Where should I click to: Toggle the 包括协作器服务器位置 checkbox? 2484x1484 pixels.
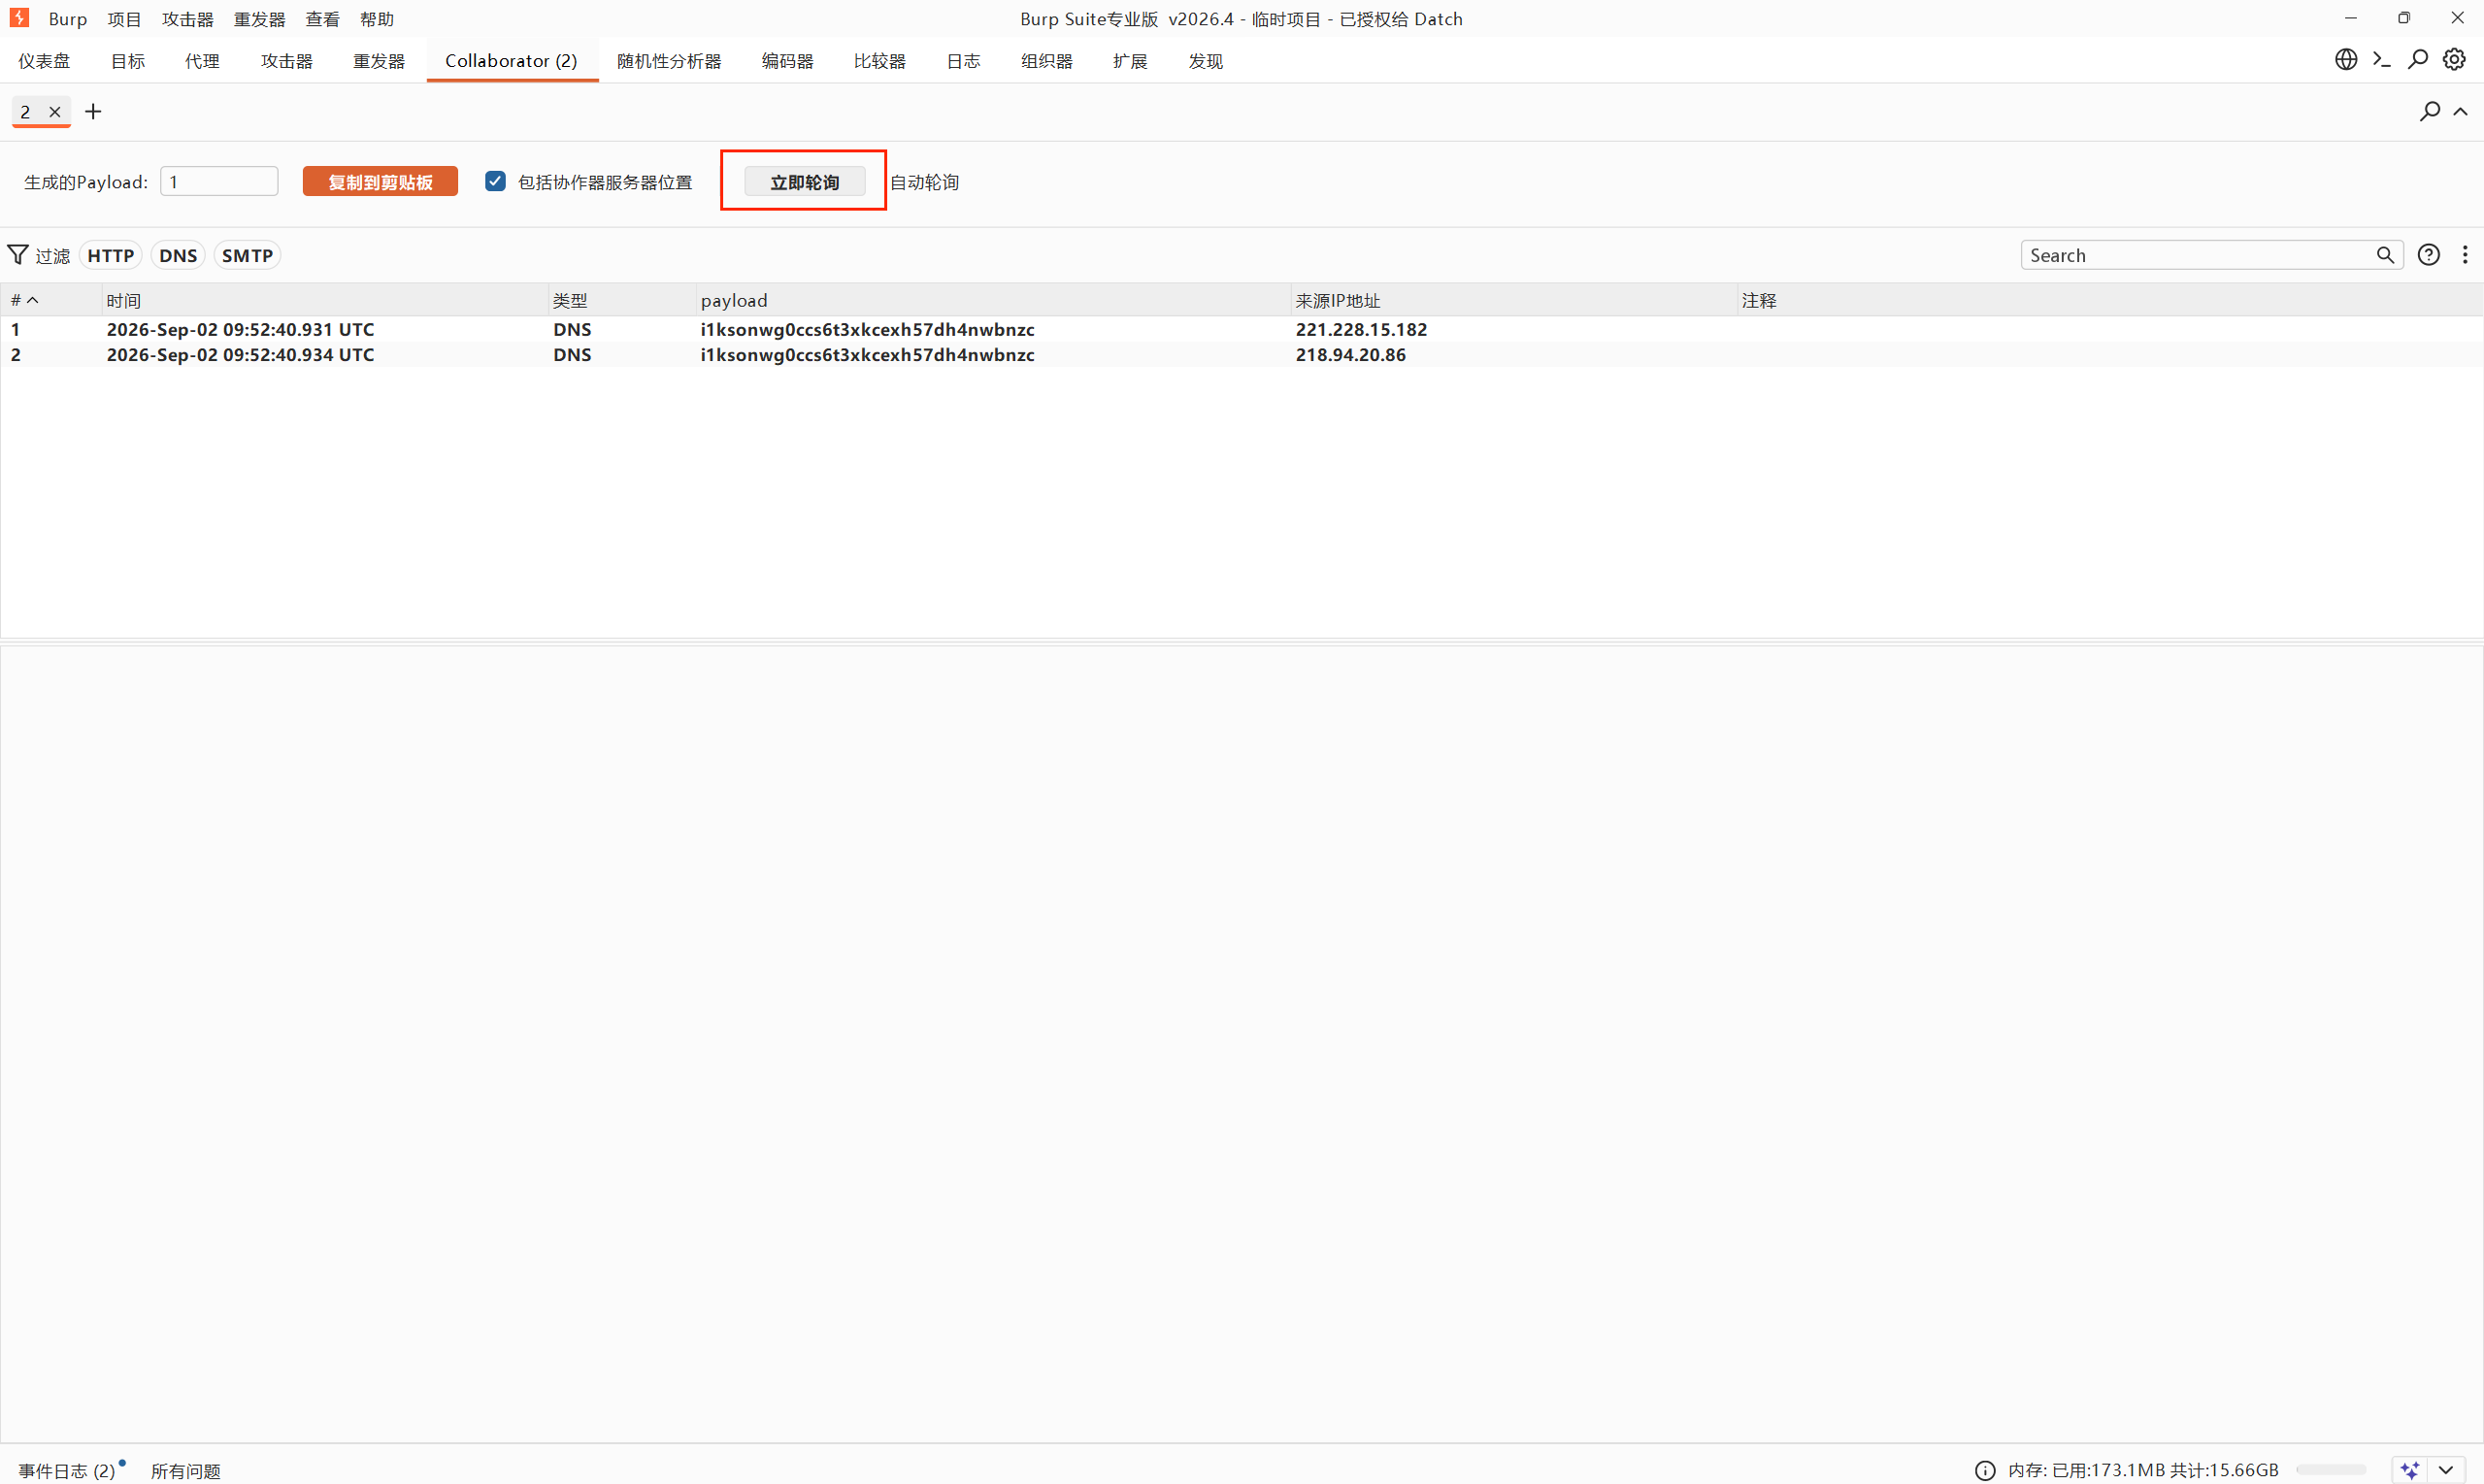[x=495, y=181]
